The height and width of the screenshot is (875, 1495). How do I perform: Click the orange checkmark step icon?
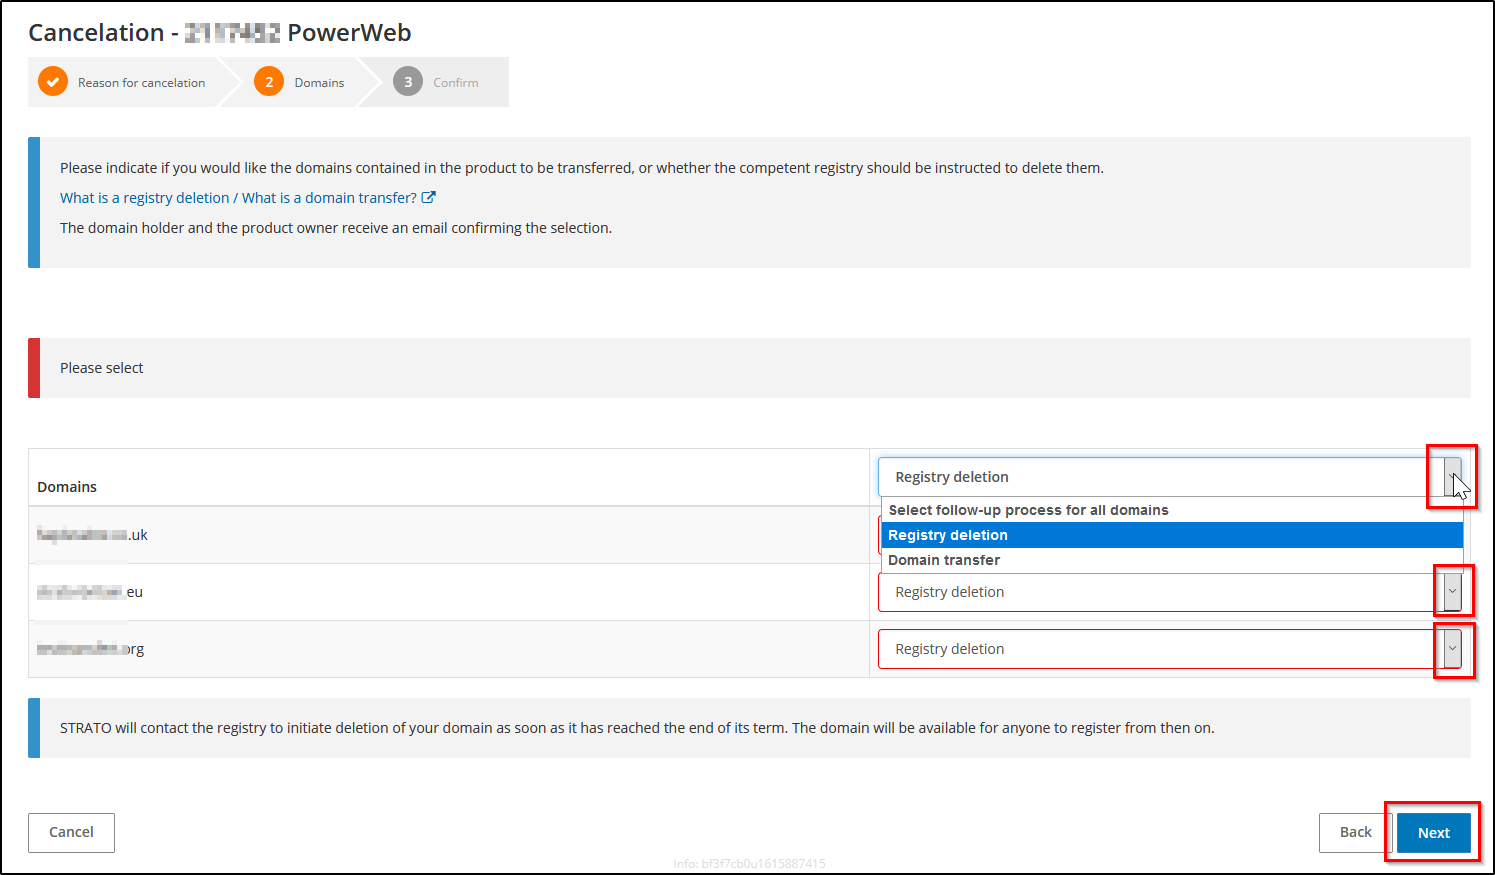pos(53,82)
